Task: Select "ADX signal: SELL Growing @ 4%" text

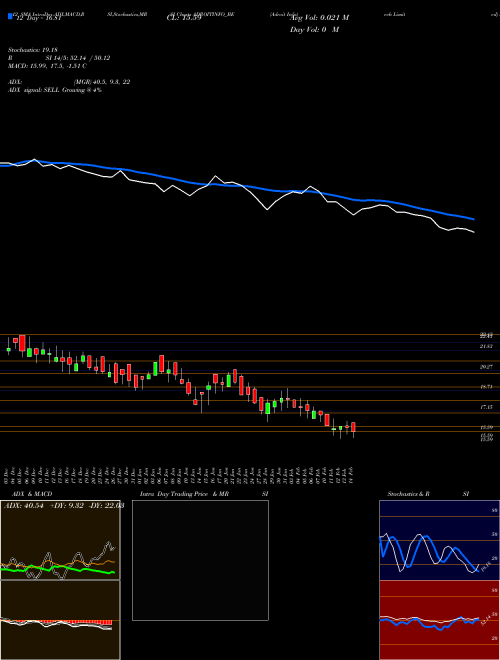Action: [x=55, y=90]
